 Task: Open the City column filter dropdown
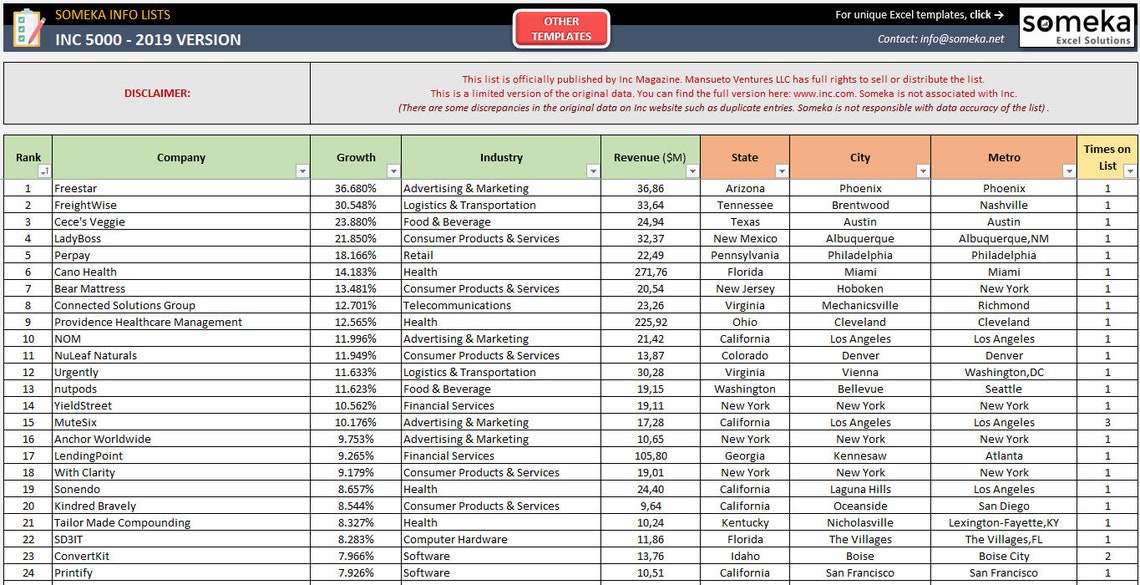click(923, 172)
